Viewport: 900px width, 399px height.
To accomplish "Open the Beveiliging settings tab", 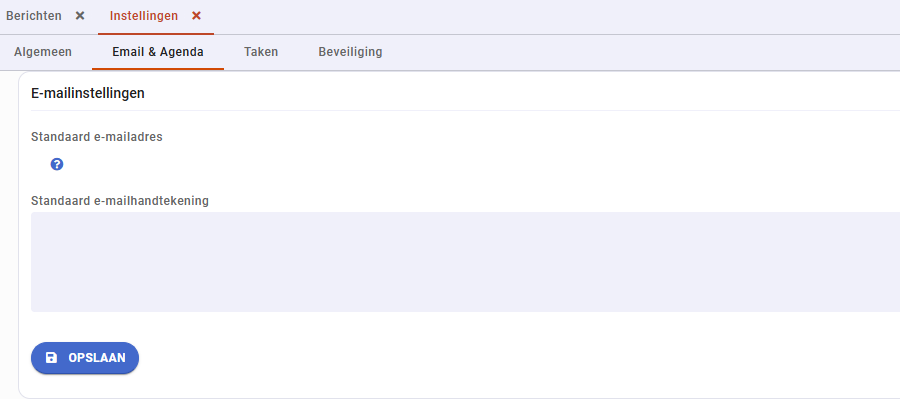I will pos(350,52).
